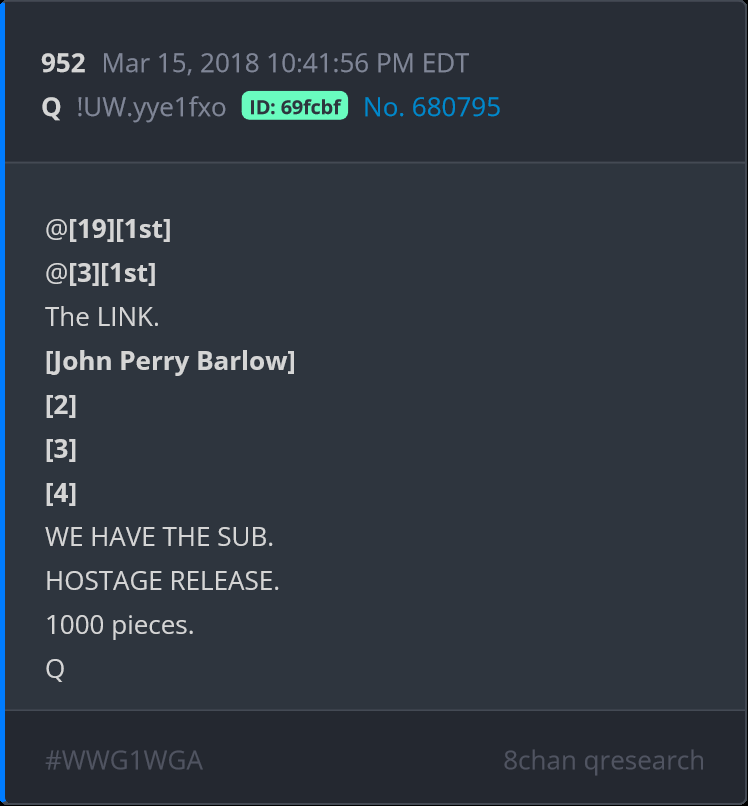This screenshot has height=806, width=748.
Task: Click the bold [3] marker
Action: click(x=61, y=449)
